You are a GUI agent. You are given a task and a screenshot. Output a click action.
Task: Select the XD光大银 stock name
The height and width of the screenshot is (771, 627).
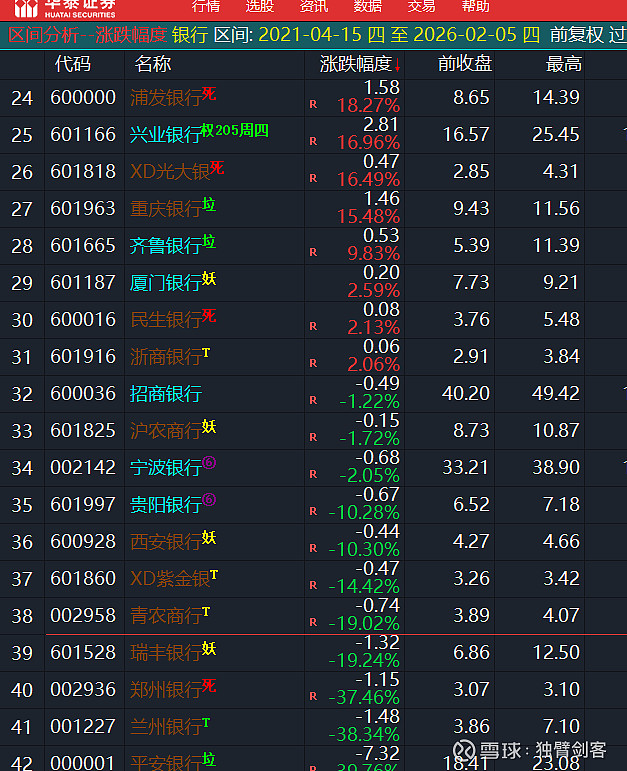pyautogui.click(x=170, y=172)
